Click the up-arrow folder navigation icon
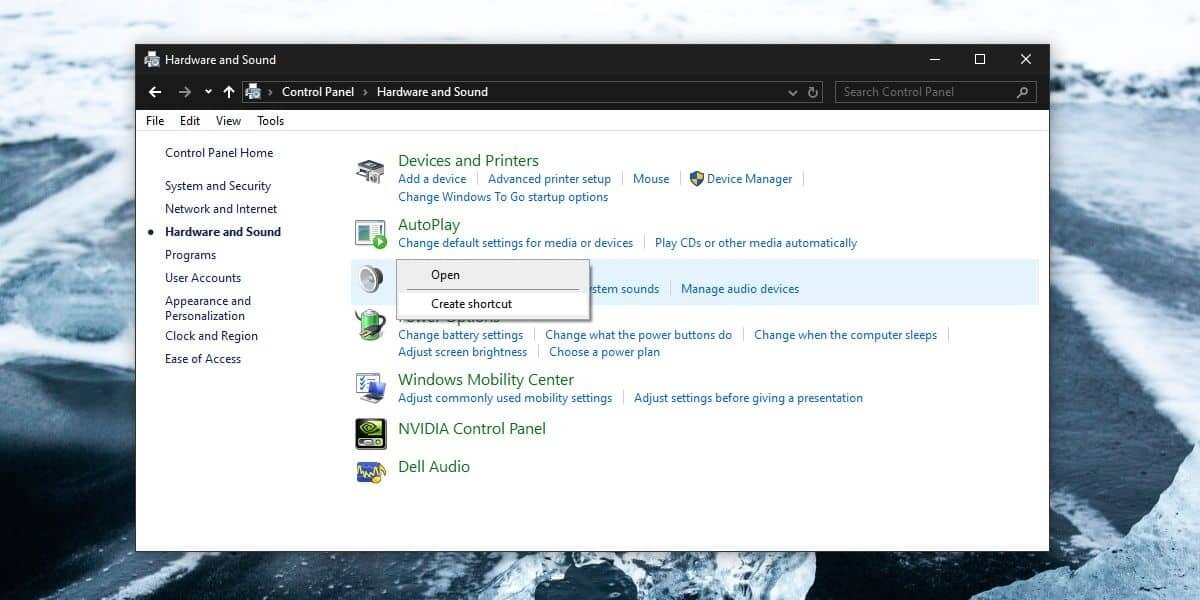Viewport: 1200px width, 600px height. [228, 91]
